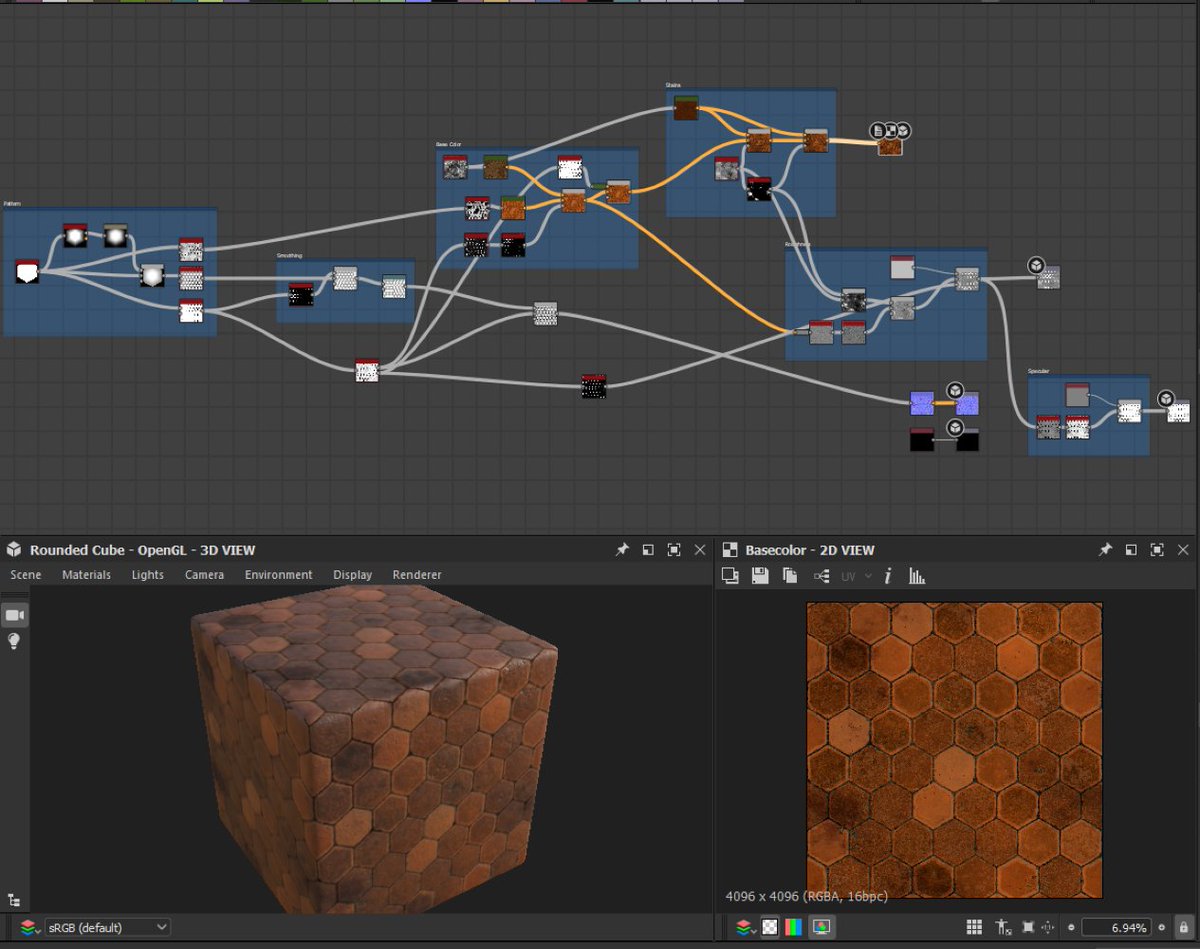1200x949 pixels.
Task: Open the Environment menu in the 3D View
Action: pyautogui.click(x=278, y=574)
